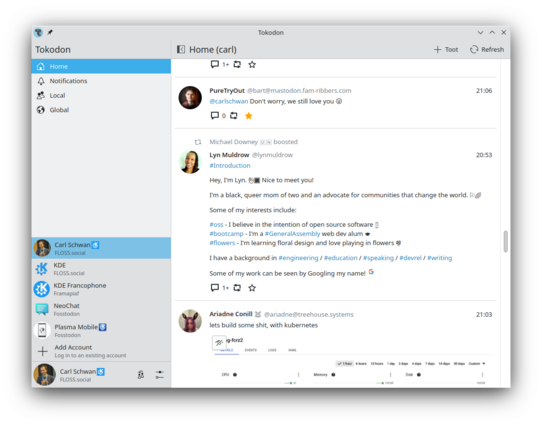This screenshot has width=542, height=425.
Task: Click the @carlschwan mention link
Action: [229, 101]
